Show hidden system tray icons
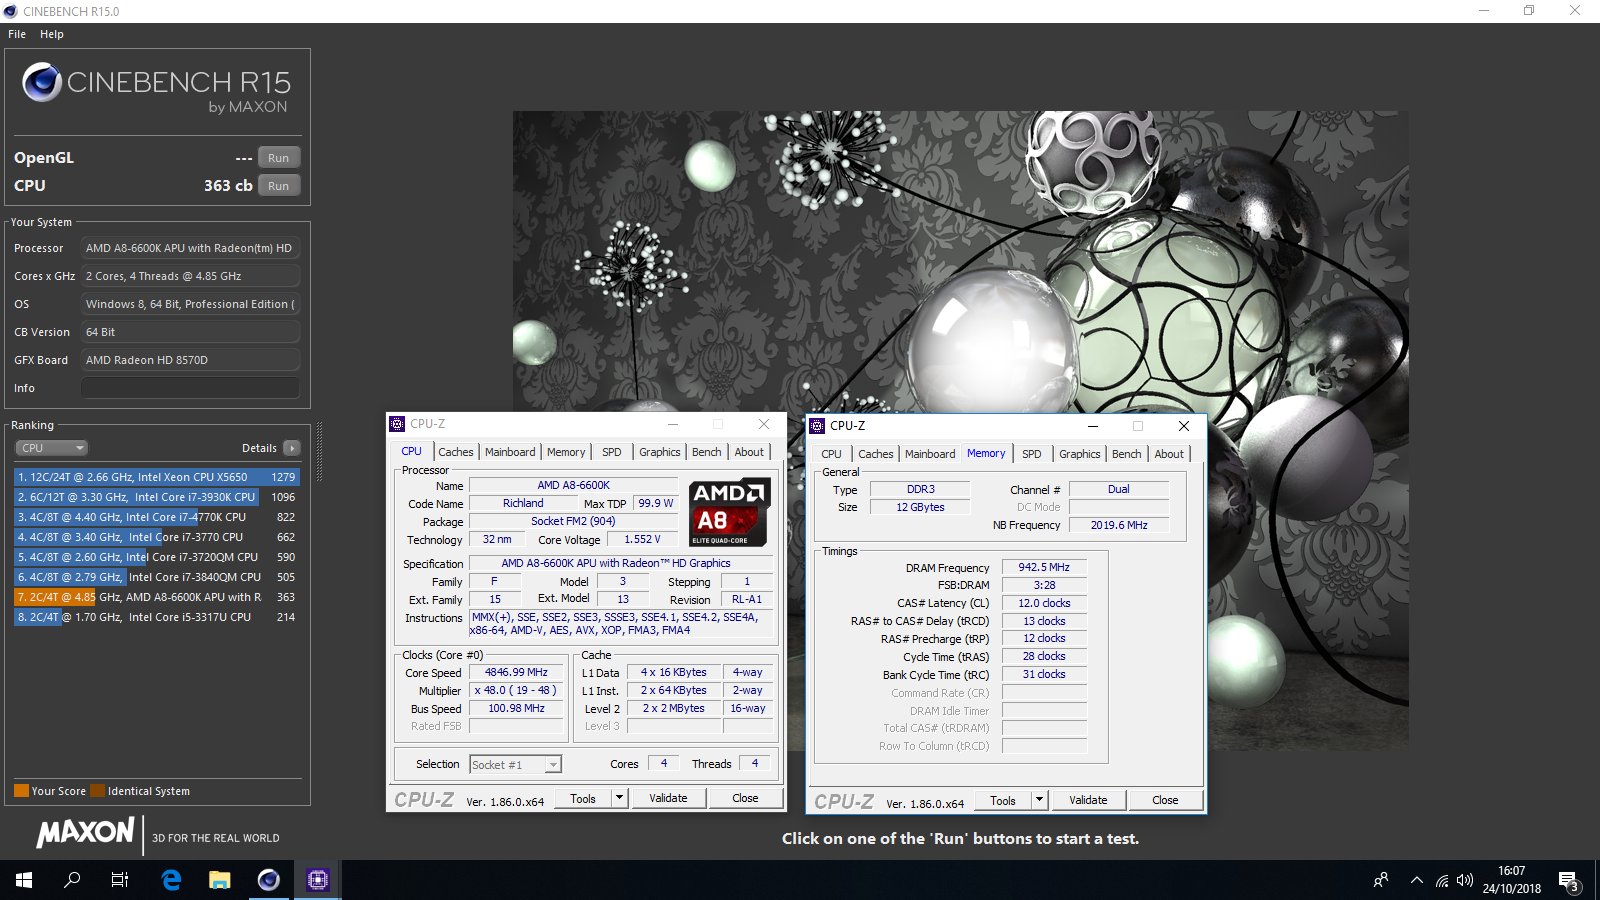Viewport: 1600px width, 900px height. click(1416, 880)
